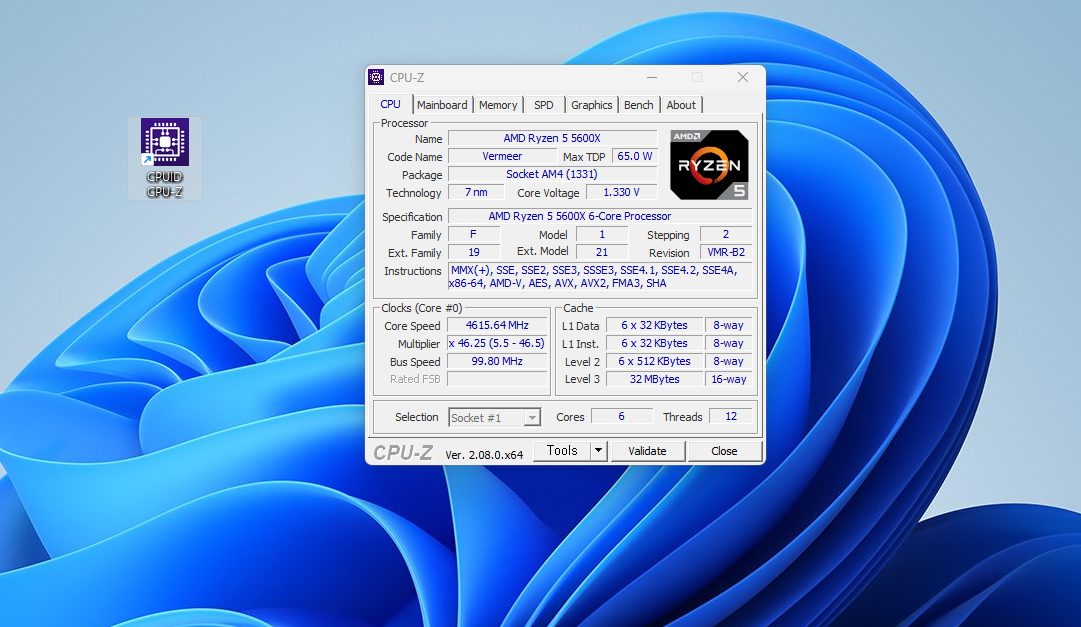Screen dimensions: 1081x627
Task: Open the CPUID CPU-Z desktop shortcut icon
Action: click(x=165, y=158)
